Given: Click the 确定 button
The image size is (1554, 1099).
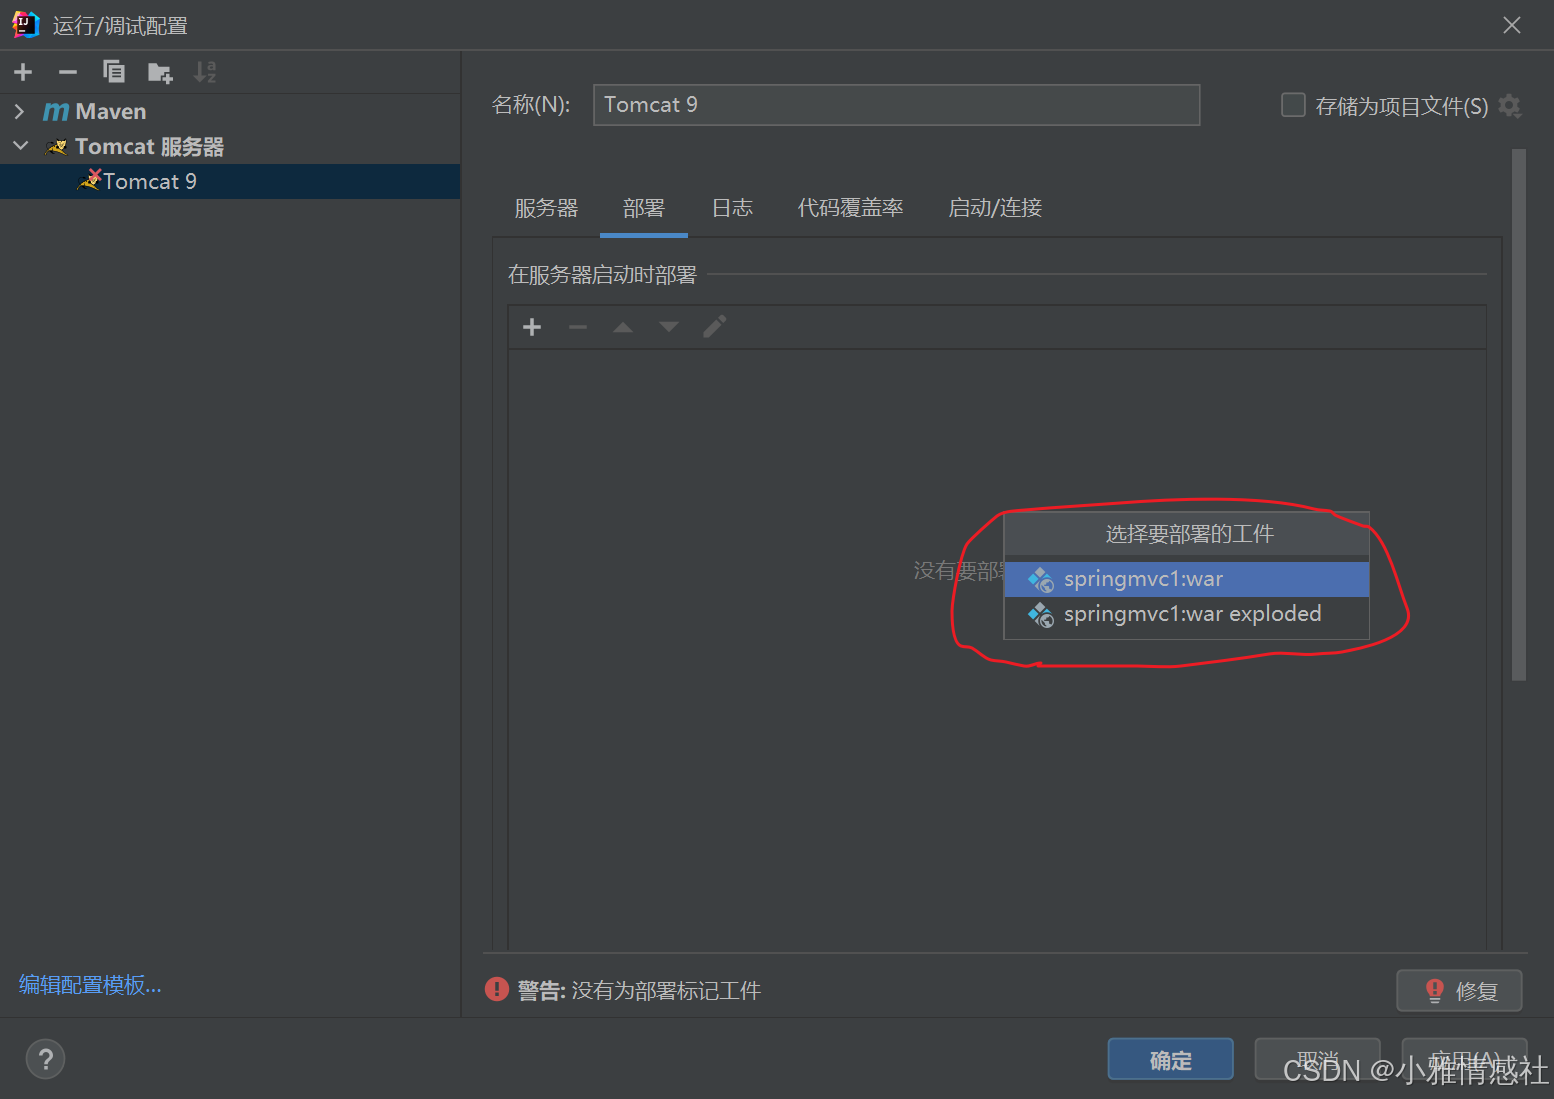Looking at the screenshot, I should point(1170,1060).
